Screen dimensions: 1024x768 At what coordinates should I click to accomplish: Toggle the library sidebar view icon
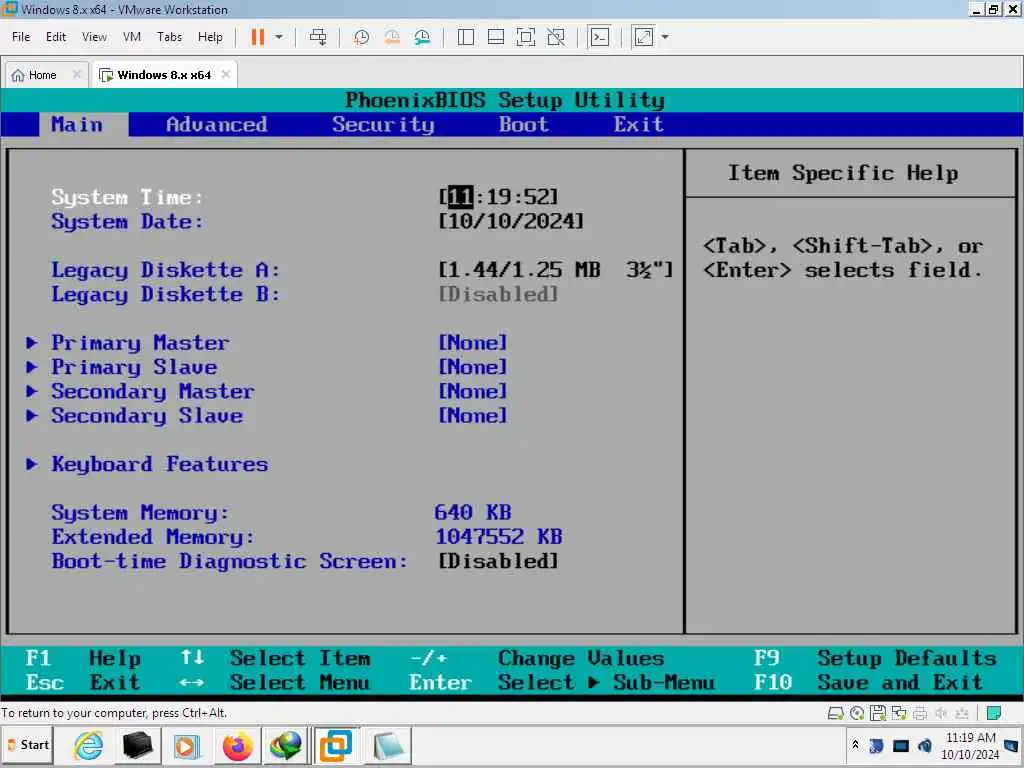tap(466, 37)
